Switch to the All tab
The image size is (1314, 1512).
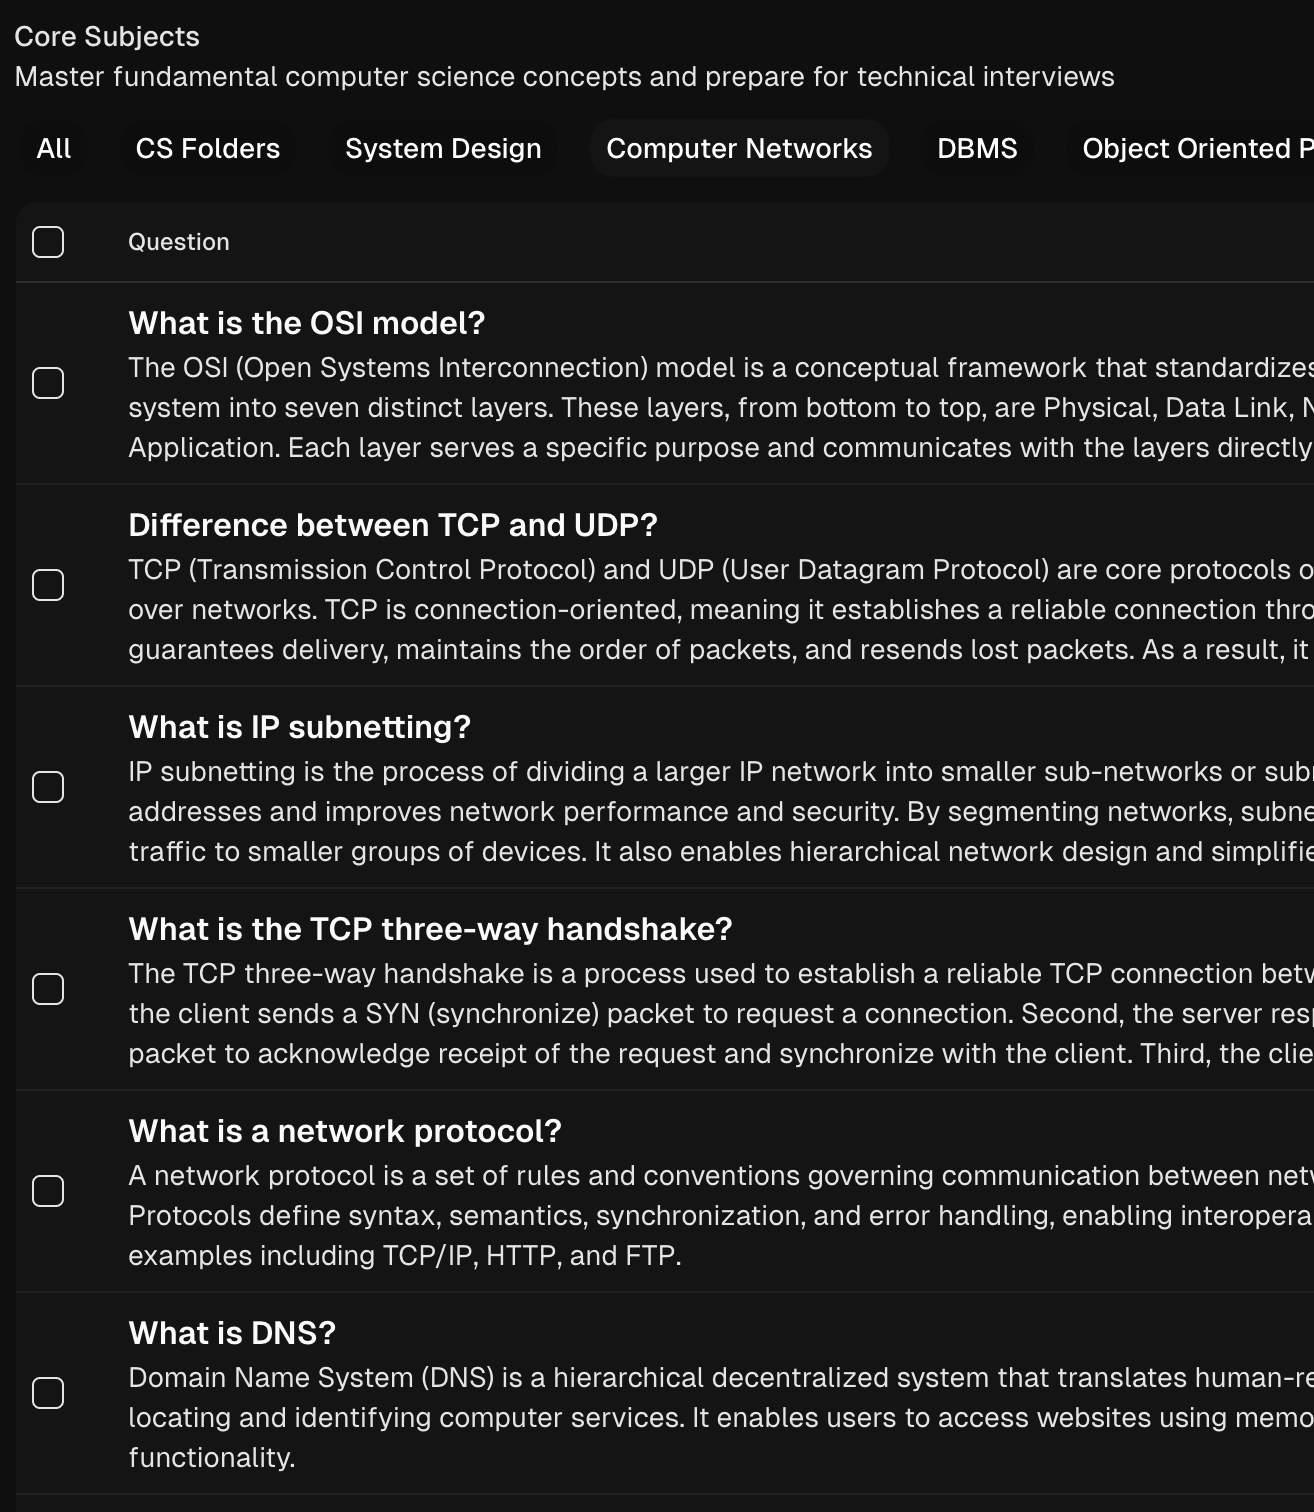pyautogui.click(x=54, y=149)
